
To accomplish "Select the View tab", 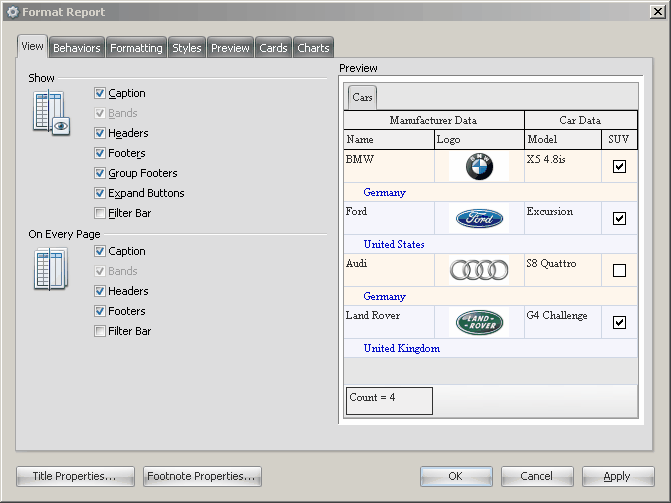I will tap(33, 46).
